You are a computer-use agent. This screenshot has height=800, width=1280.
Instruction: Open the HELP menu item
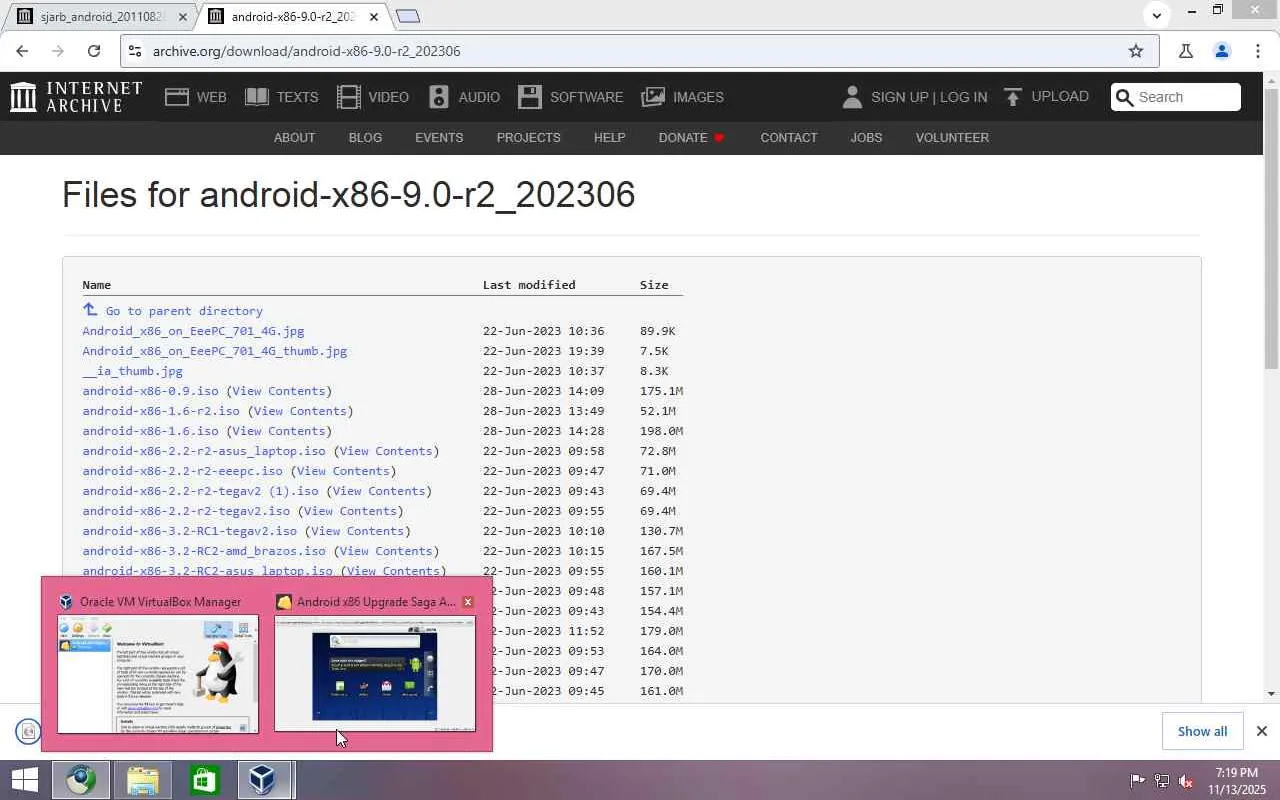[609, 137]
